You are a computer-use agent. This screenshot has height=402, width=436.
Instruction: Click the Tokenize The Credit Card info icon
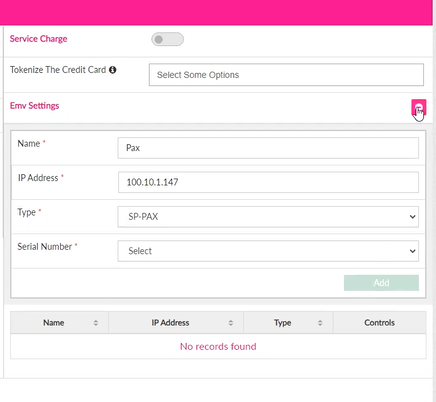[x=113, y=70]
